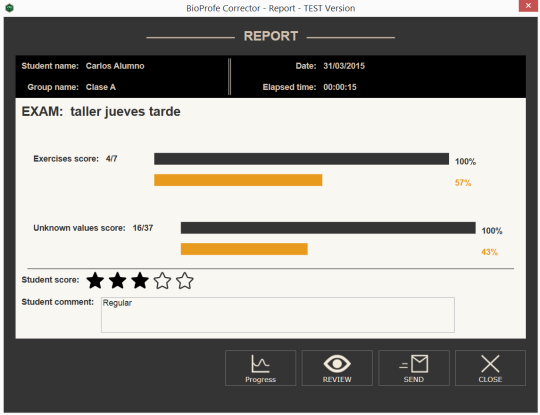The image size is (540, 415).
Task: Close the window with red X
Action: coord(528,6)
